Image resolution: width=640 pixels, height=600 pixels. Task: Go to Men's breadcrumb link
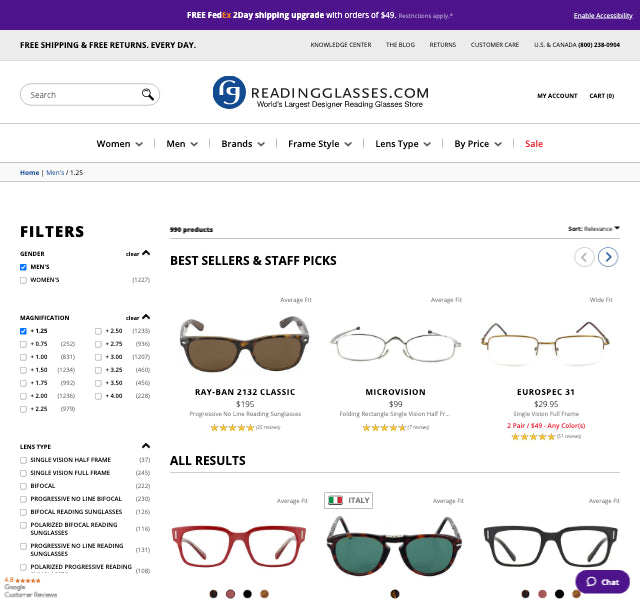(x=55, y=173)
